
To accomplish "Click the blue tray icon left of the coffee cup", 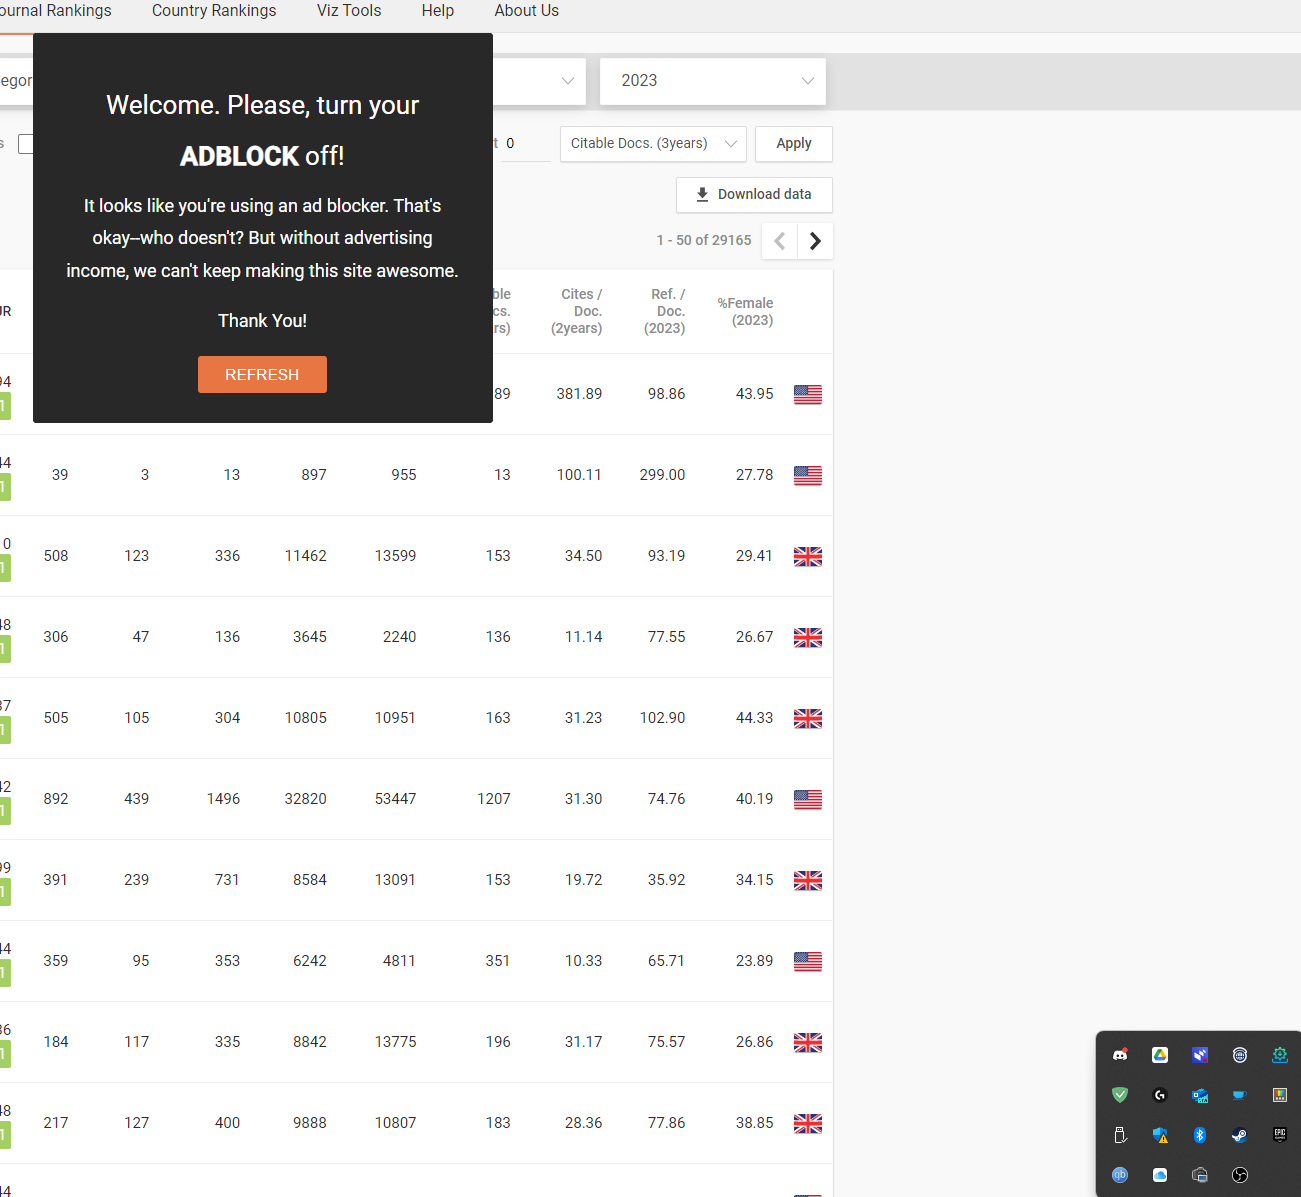I will click(1200, 1095).
